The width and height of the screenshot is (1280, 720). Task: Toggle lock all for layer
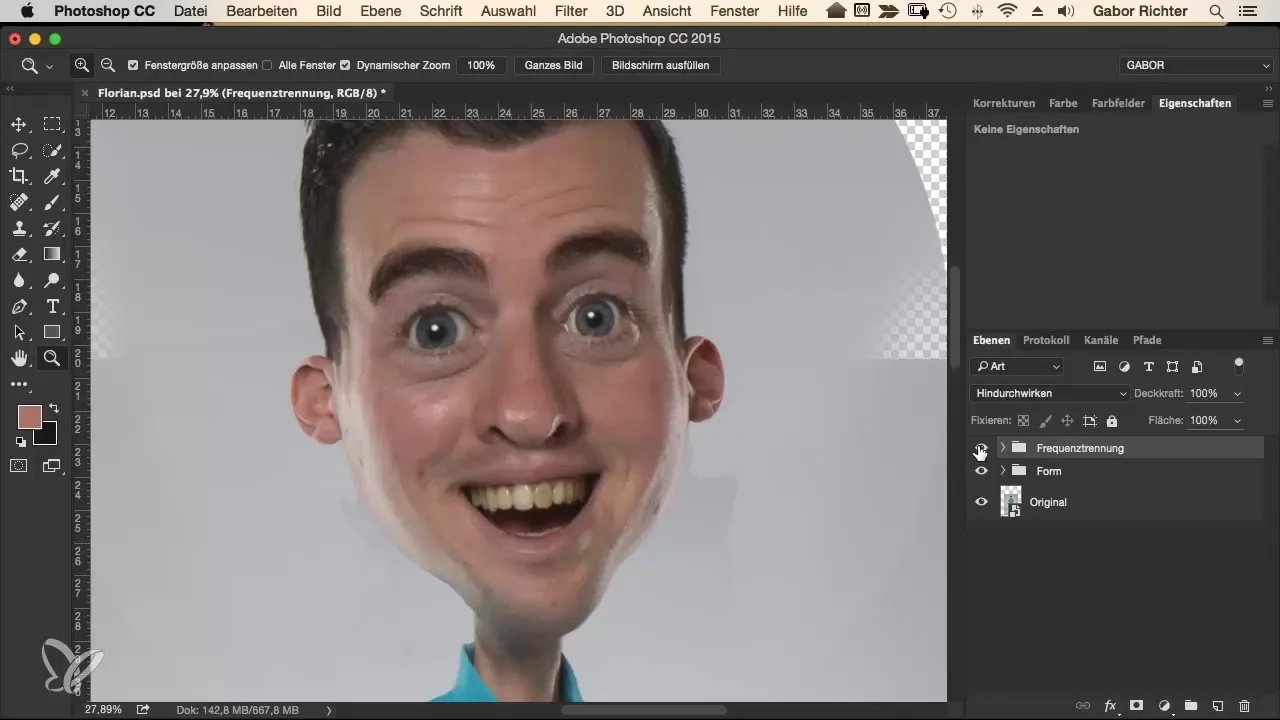click(x=1112, y=421)
